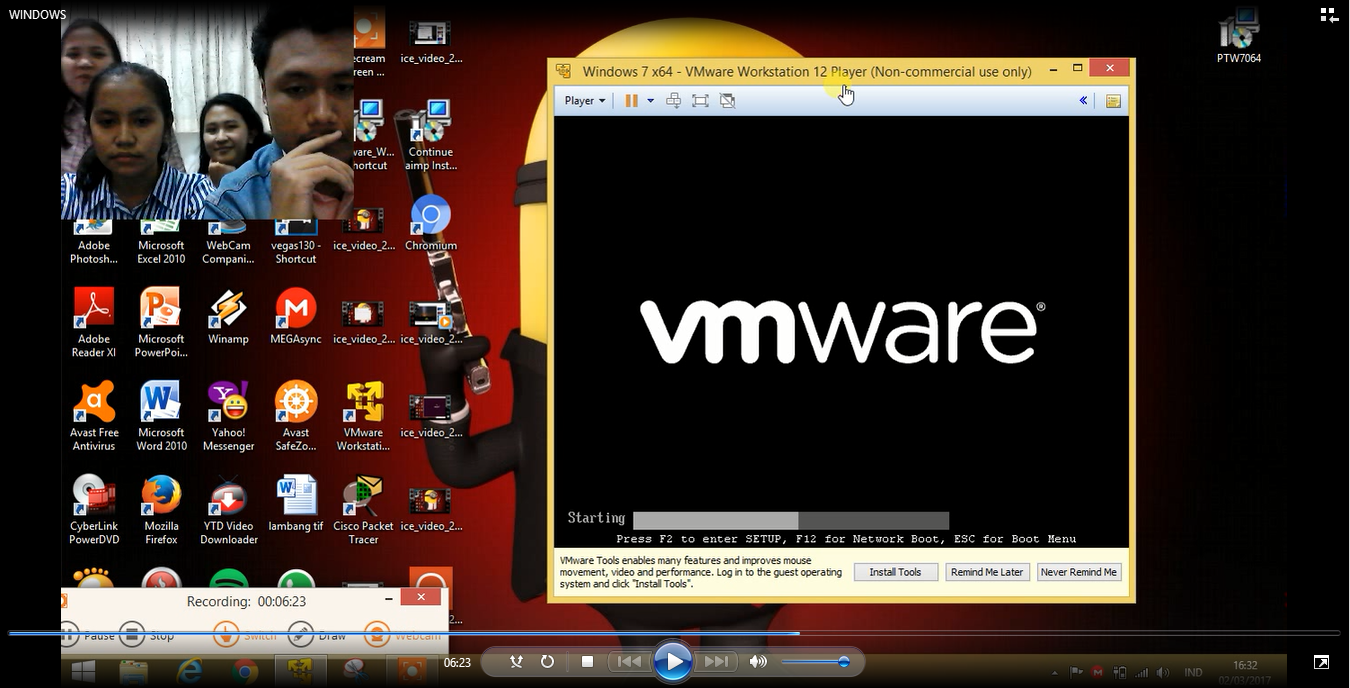Stop video playback in the media player
Image resolution: width=1350 pixels, height=688 pixels.
[588, 662]
